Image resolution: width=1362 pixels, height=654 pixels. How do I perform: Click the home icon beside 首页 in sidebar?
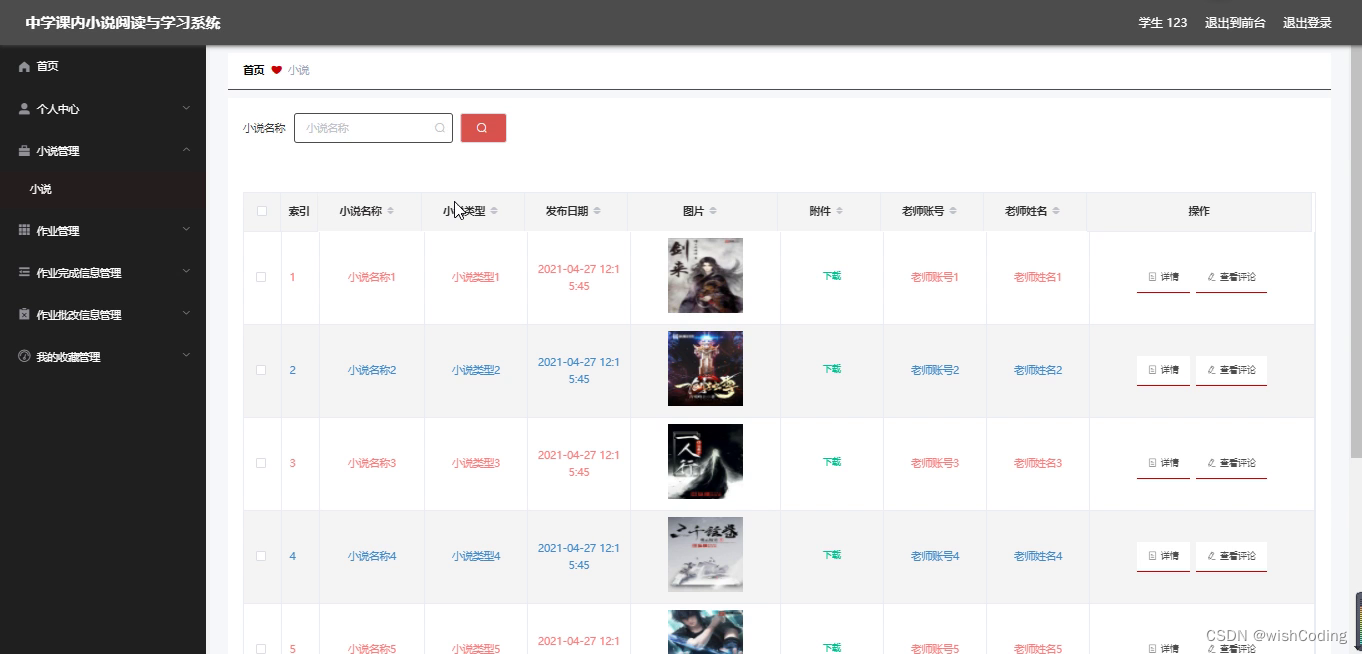pos(24,66)
